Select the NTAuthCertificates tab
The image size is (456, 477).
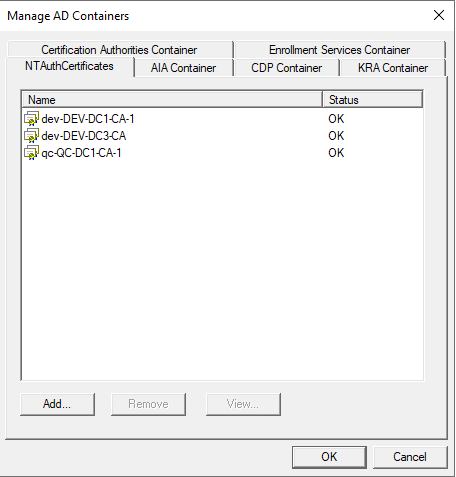(x=69, y=66)
